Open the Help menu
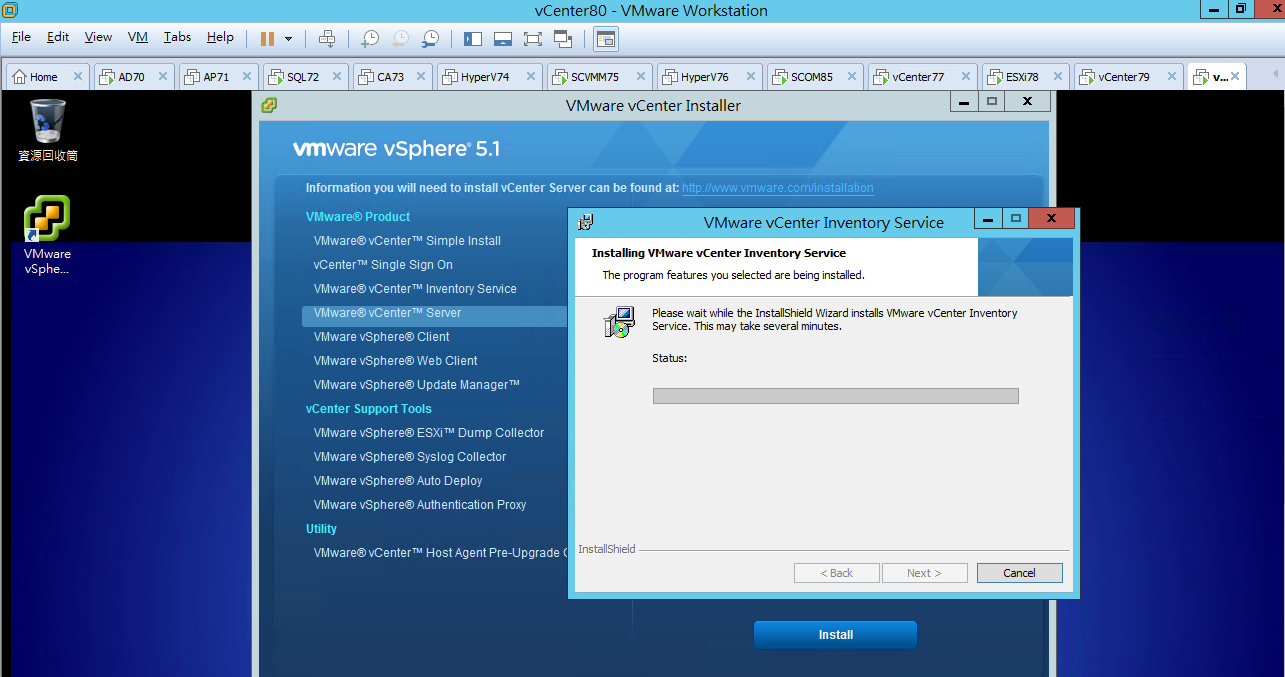The height and width of the screenshot is (677, 1285). point(220,37)
